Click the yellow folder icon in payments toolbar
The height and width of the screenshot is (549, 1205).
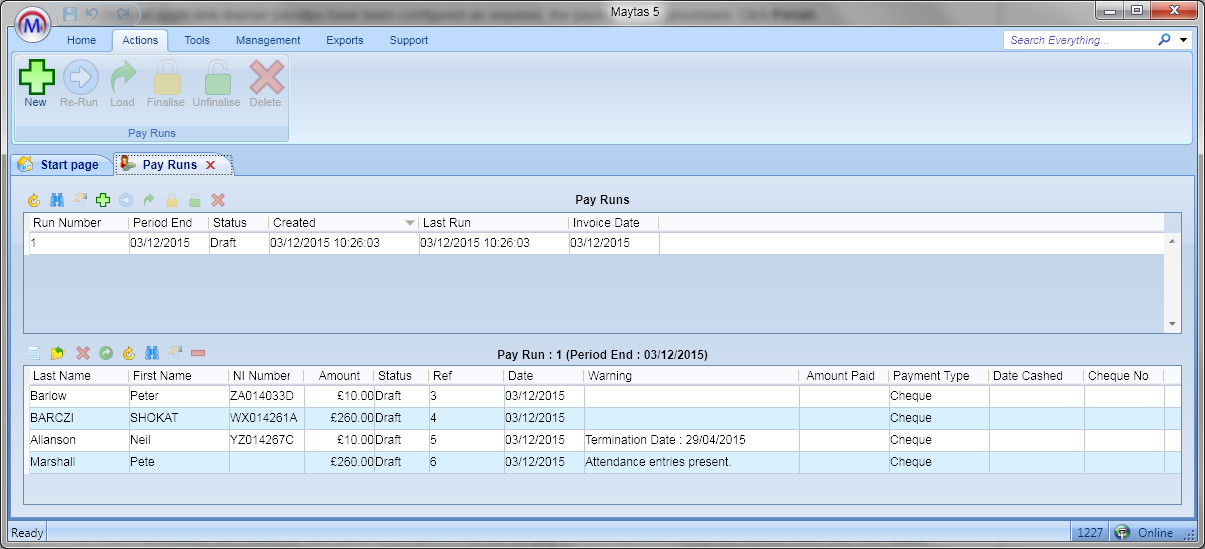57,353
